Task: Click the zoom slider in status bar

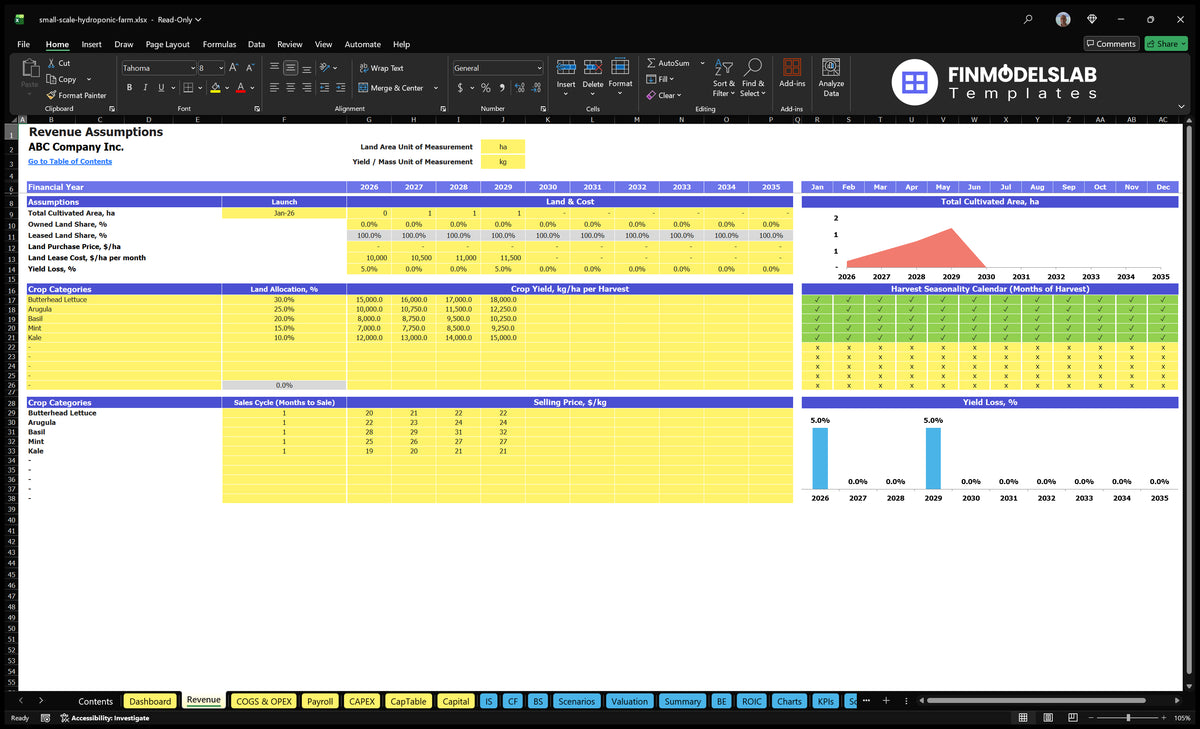Action: pos(1128,718)
